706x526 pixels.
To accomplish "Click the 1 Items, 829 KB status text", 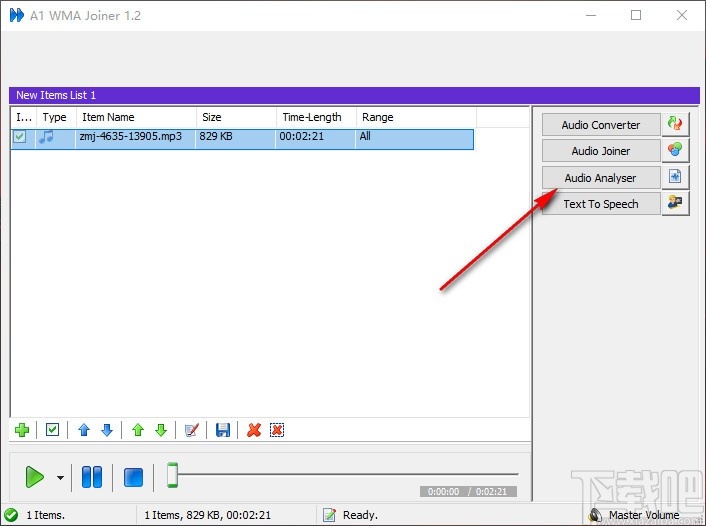I will click(208, 515).
